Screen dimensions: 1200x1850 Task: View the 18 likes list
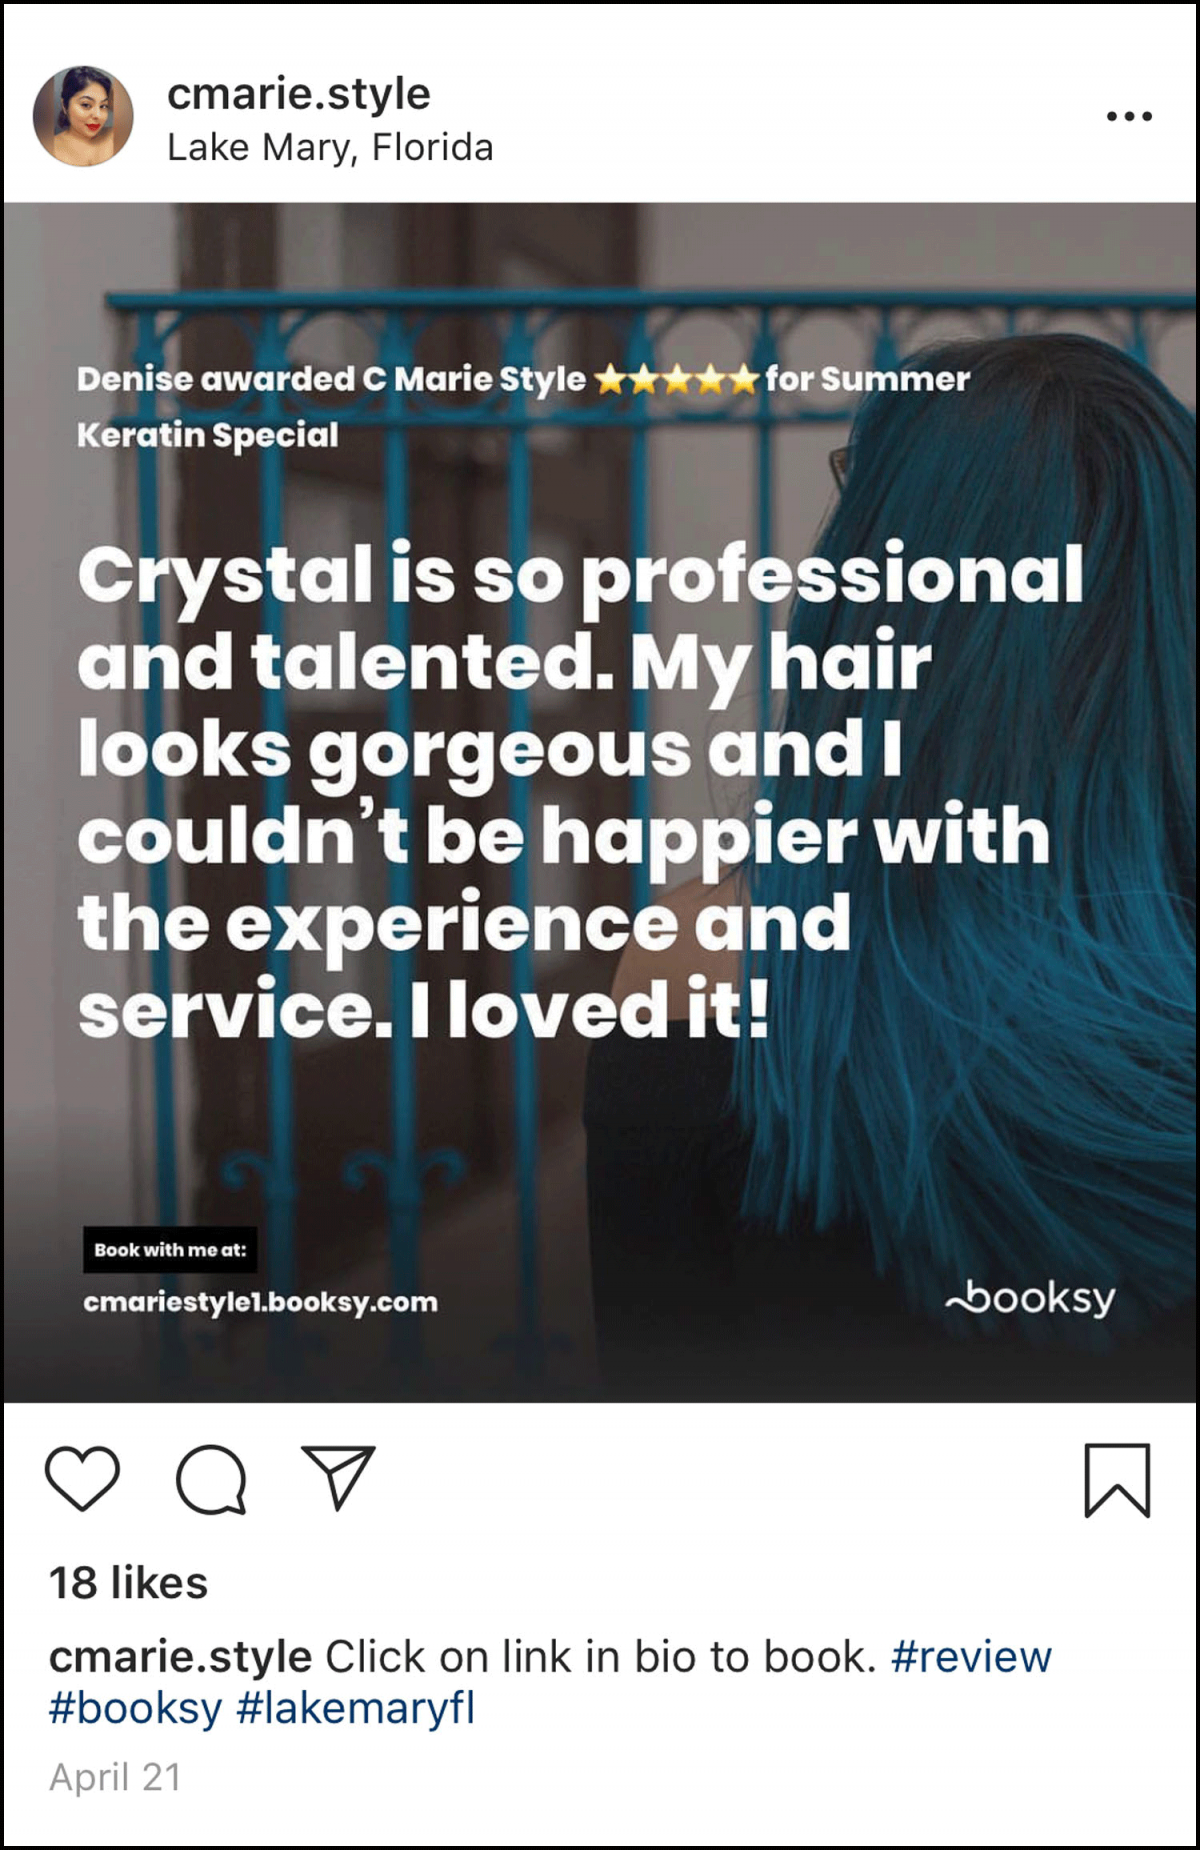click(x=128, y=1583)
